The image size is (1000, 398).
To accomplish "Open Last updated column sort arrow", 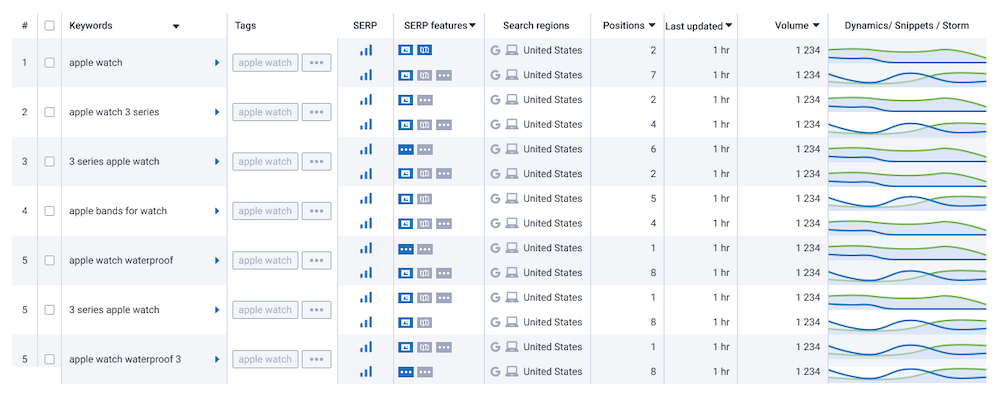I will click(729, 26).
